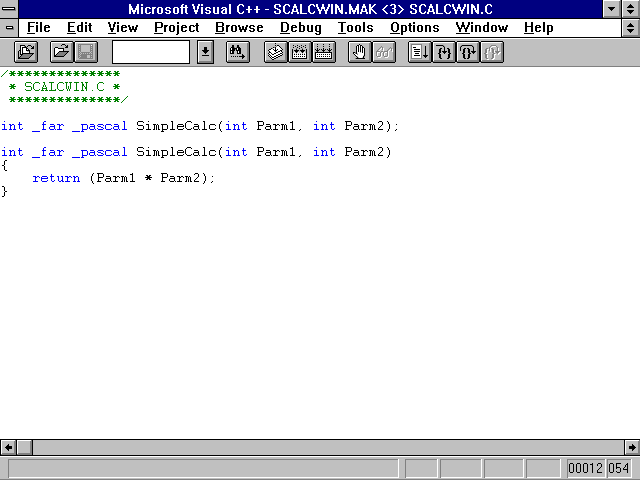Click the Open file folder icon

tap(61, 52)
